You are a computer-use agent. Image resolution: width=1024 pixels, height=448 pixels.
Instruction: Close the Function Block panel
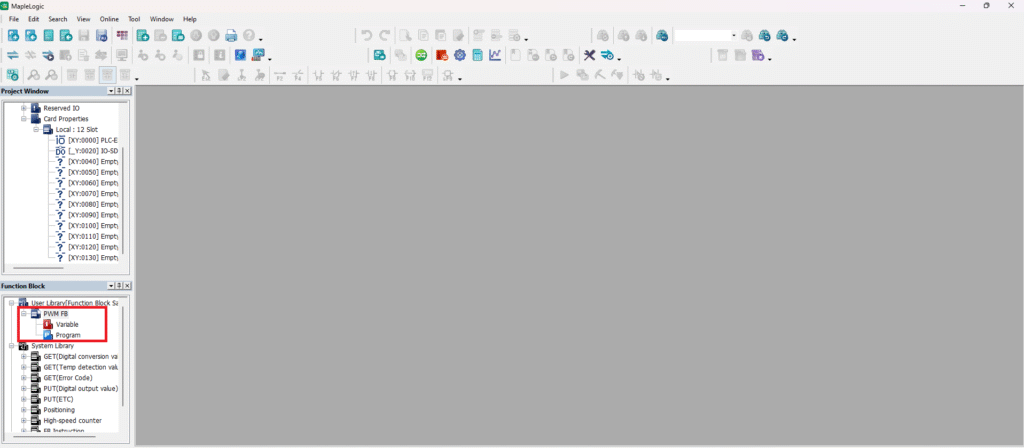point(127,286)
